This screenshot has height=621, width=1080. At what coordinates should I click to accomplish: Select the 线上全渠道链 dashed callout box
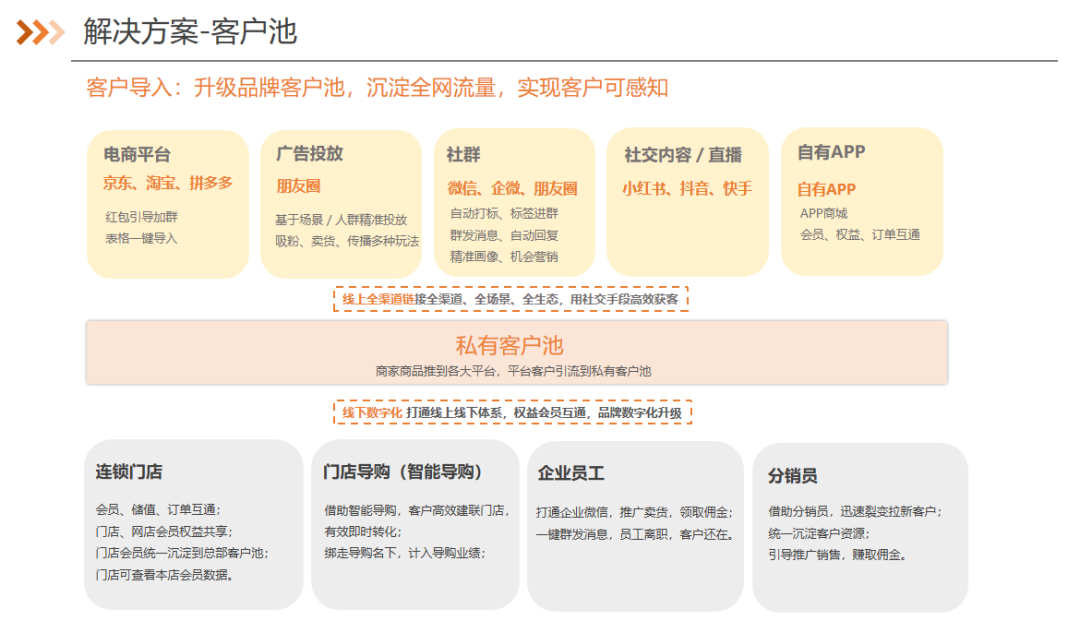click(x=510, y=298)
